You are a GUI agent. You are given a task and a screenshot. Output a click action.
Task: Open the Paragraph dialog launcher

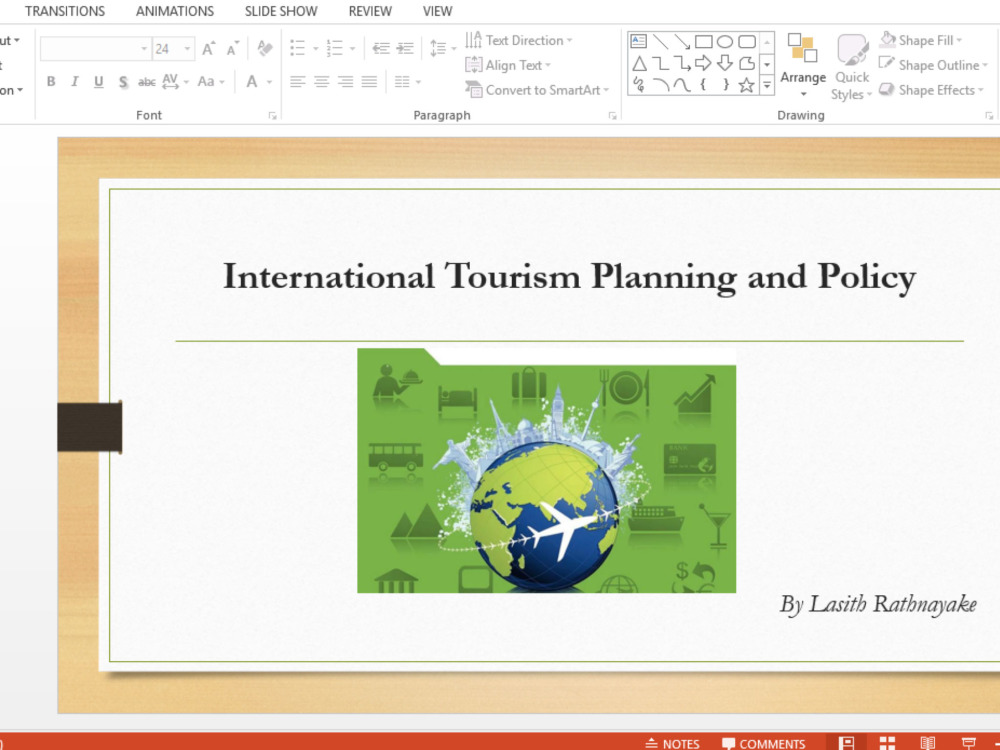[x=612, y=115]
